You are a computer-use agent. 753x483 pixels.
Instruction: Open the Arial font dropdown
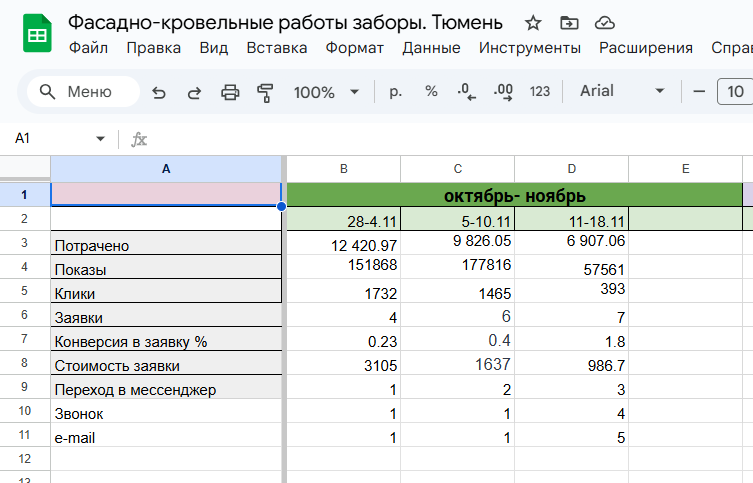point(622,92)
